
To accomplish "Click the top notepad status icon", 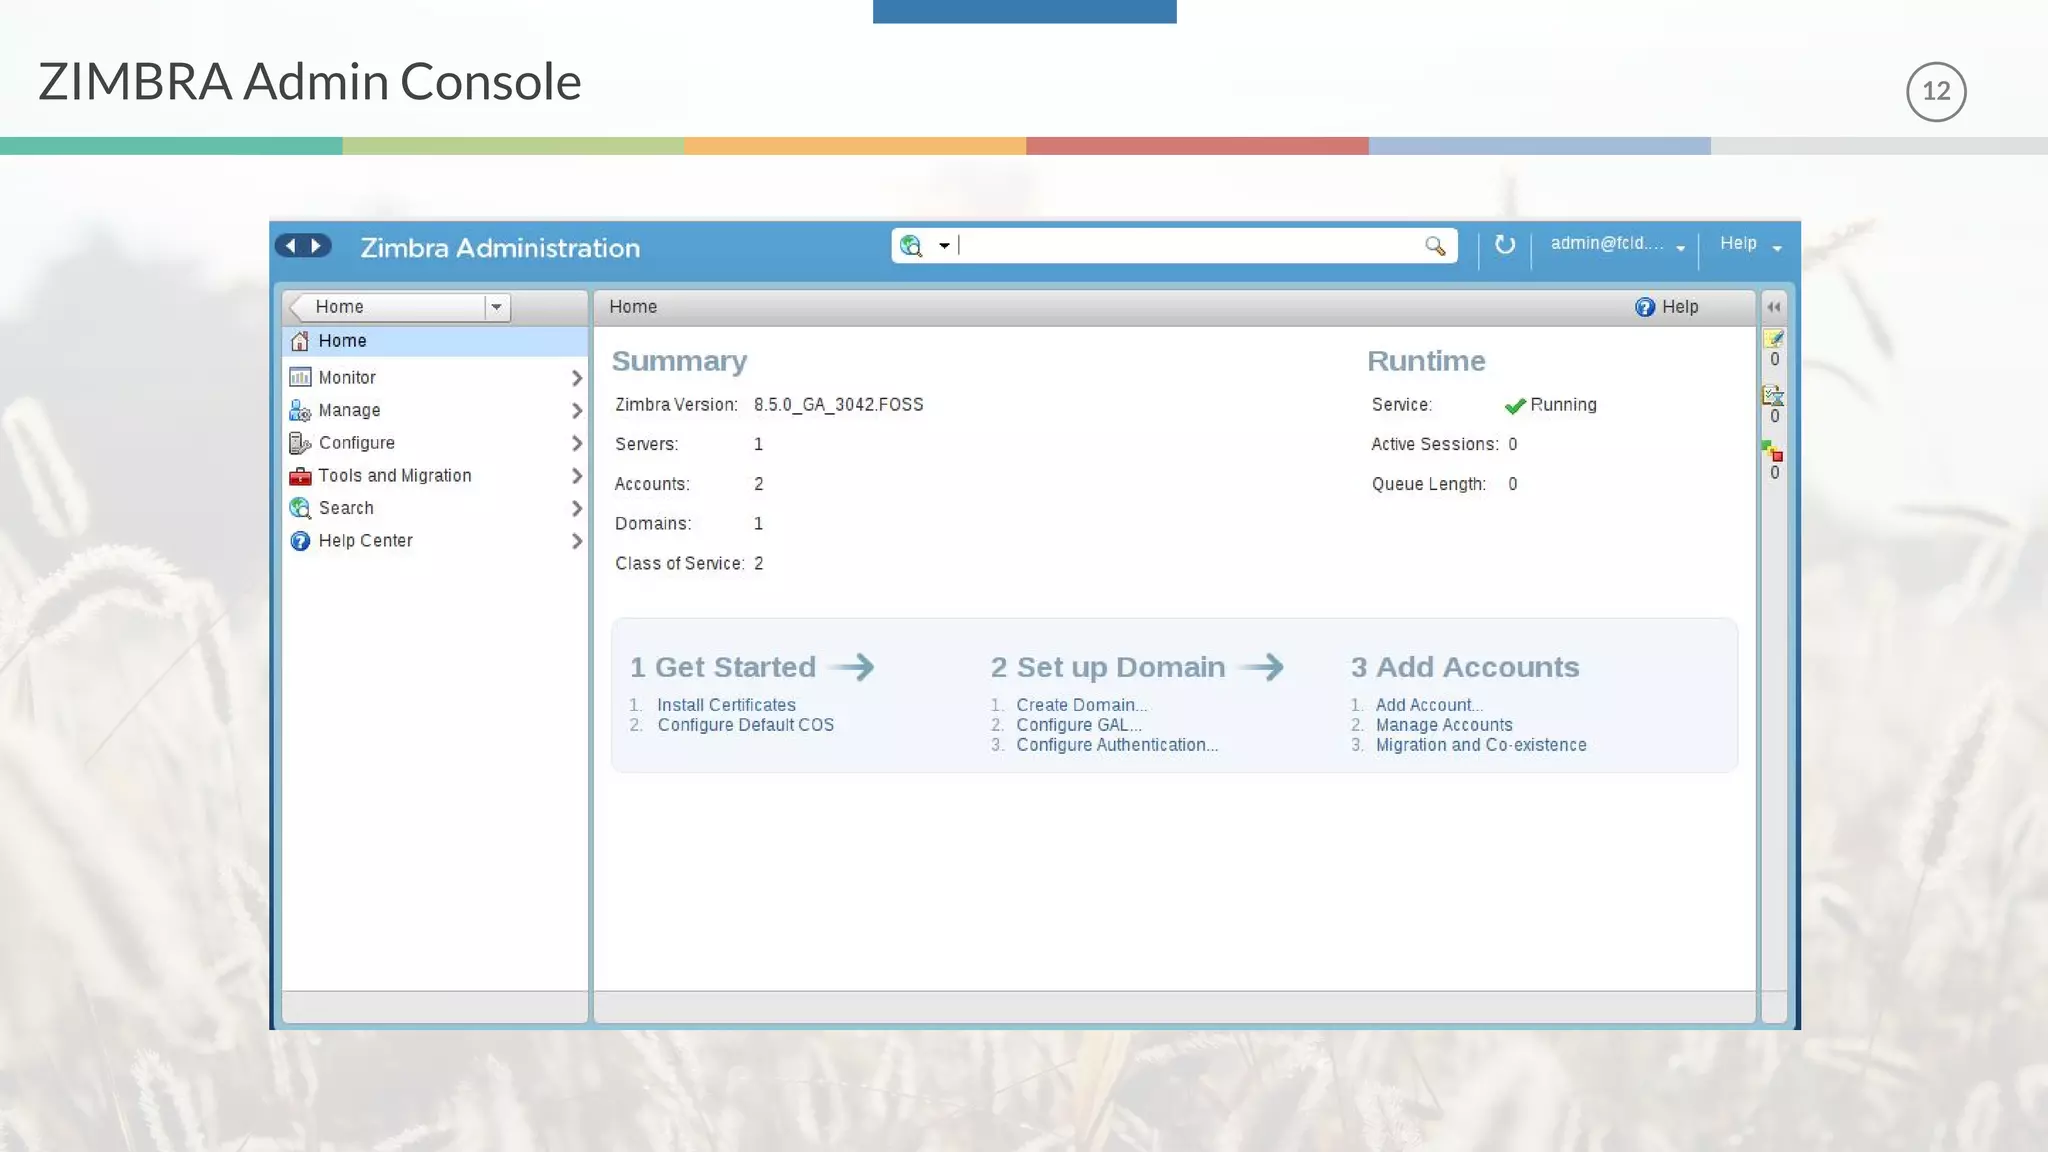I will (1773, 338).
